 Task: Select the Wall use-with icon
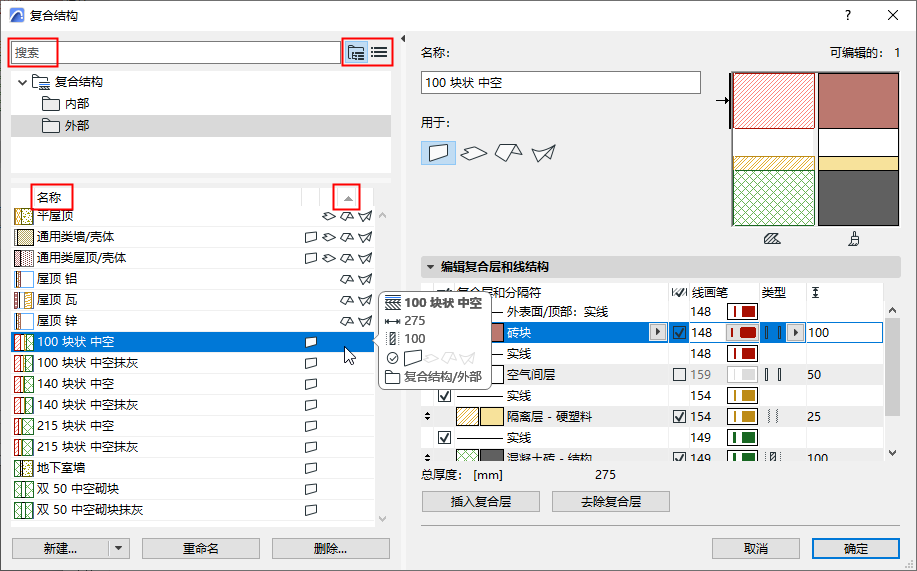point(439,153)
